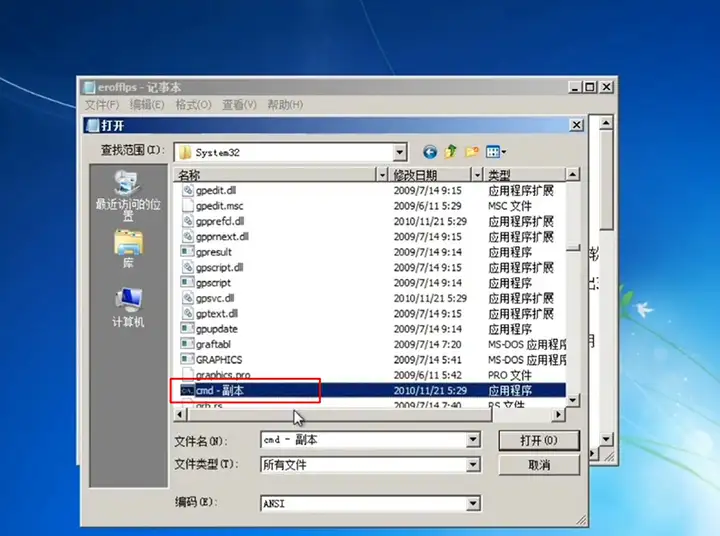
Task: Sort files by 修改日期 column header
Action: tap(431, 175)
